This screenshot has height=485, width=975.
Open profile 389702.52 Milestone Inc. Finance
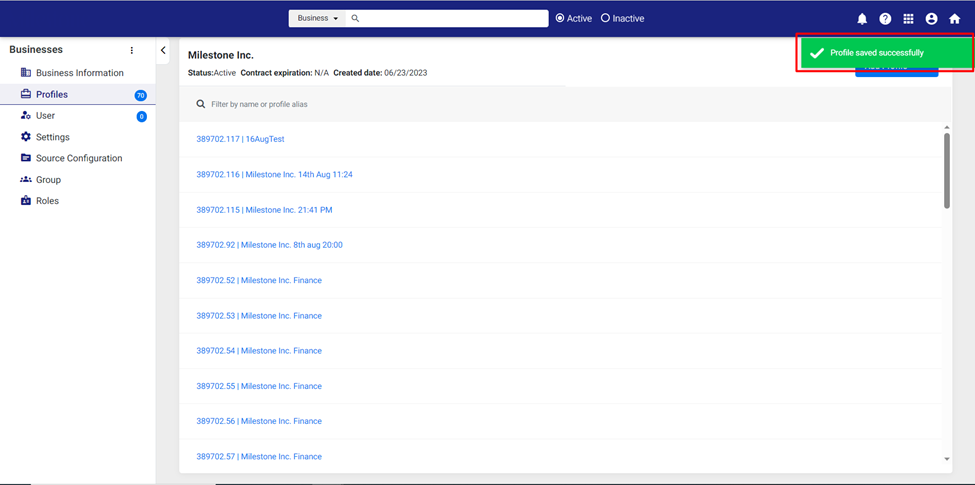[x=259, y=280]
